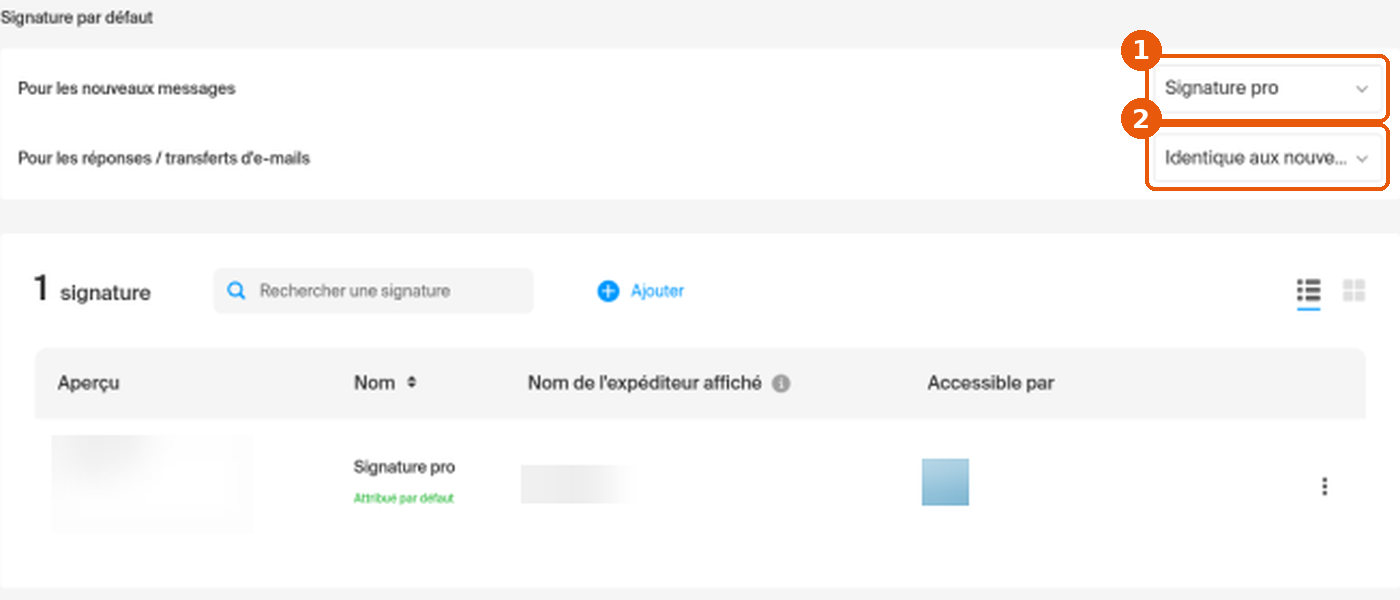
Task: Click the Nom column header text
Action: point(374,383)
